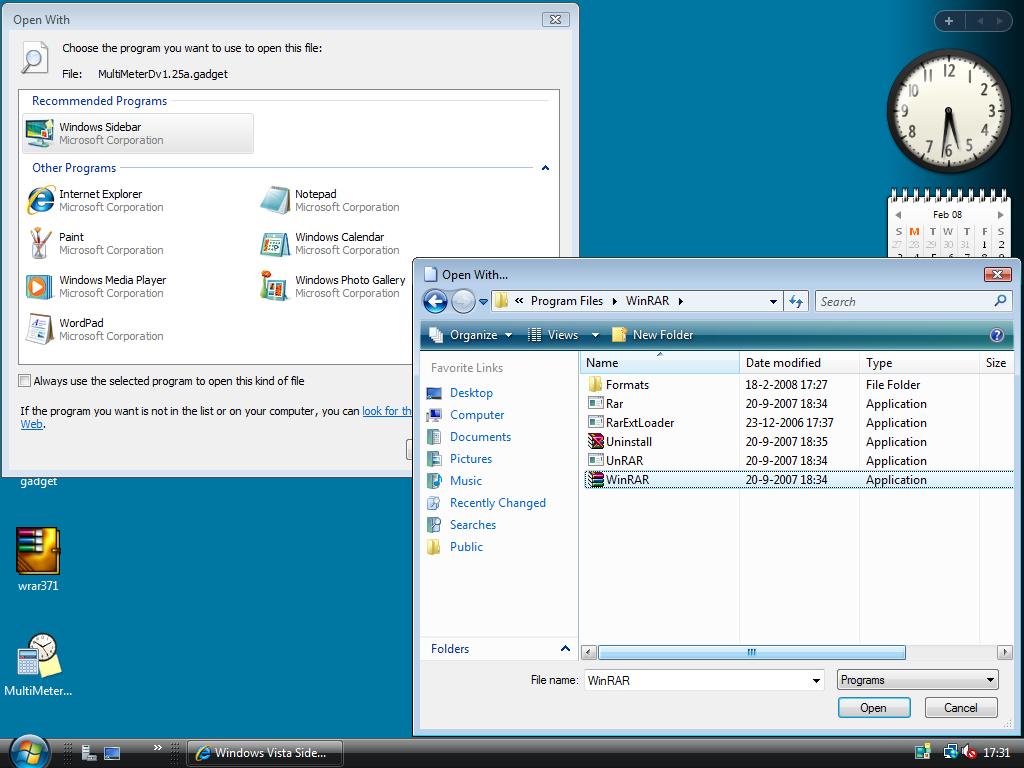This screenshot has width=1024, height=768.
Task: Enable Always use the selected program checkbox
Action: (x=25, y=381)
